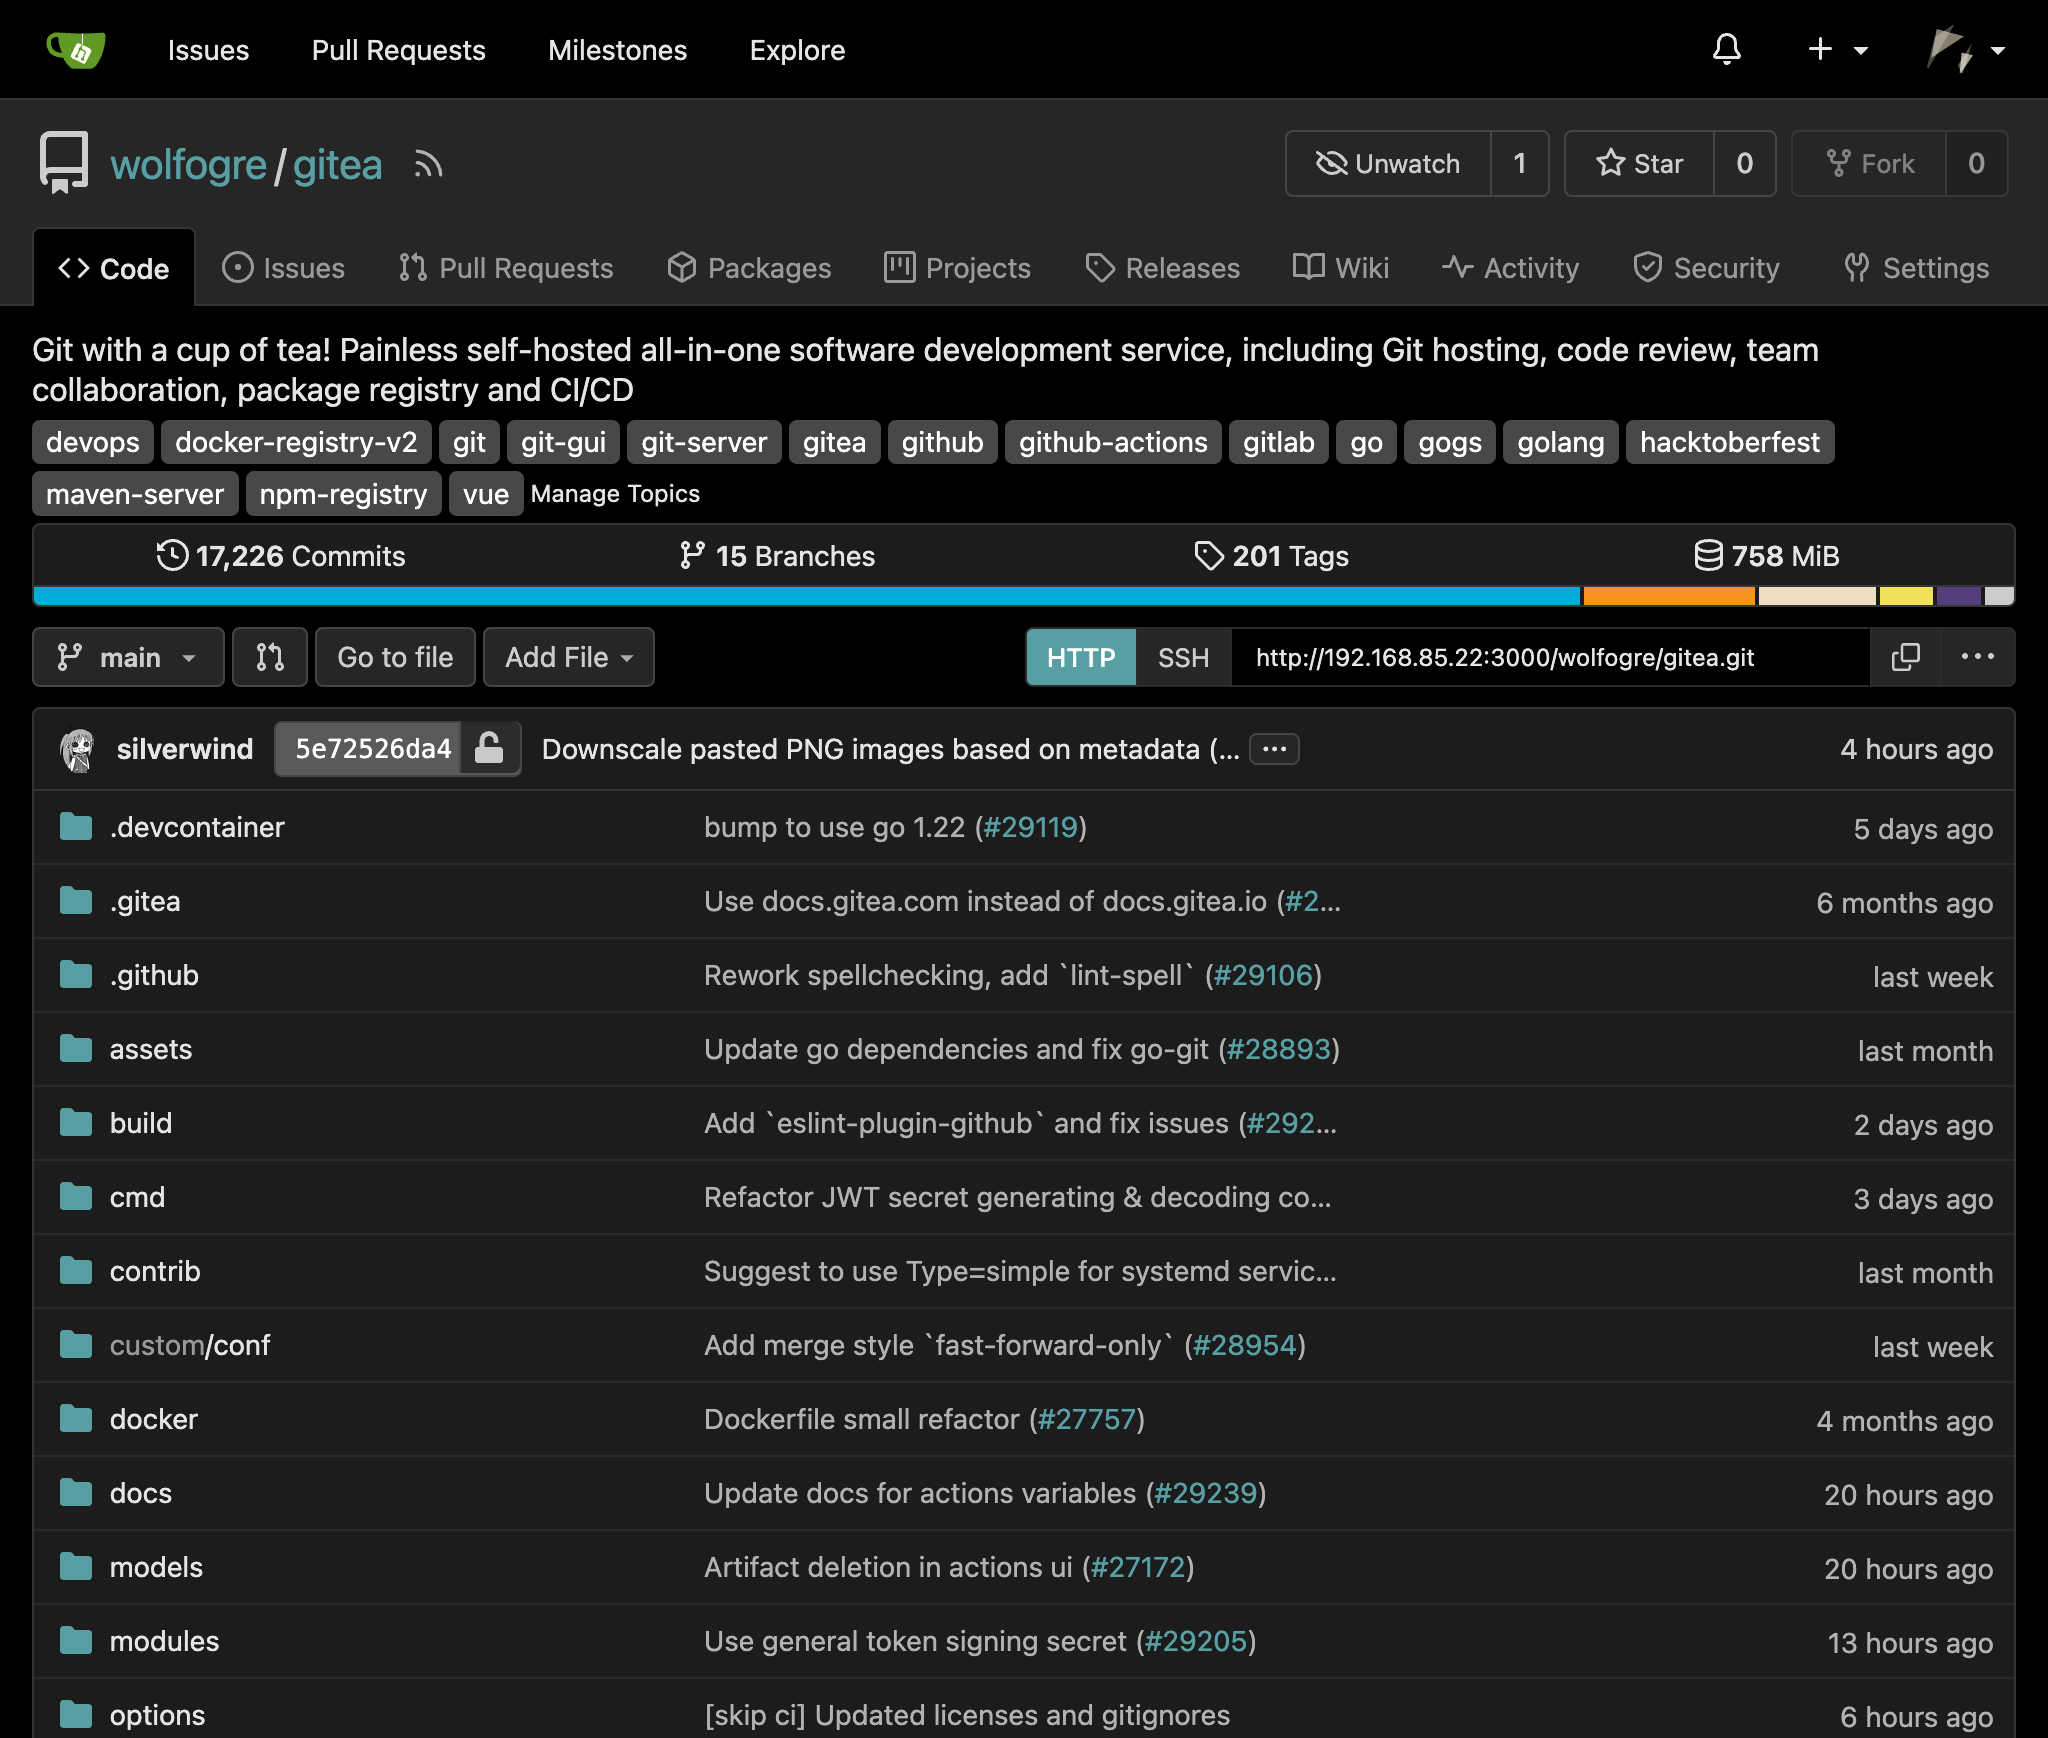Click the assets folder icon
The height and width of the screenshot is (1738, 2048).
tap(76, 1049)
